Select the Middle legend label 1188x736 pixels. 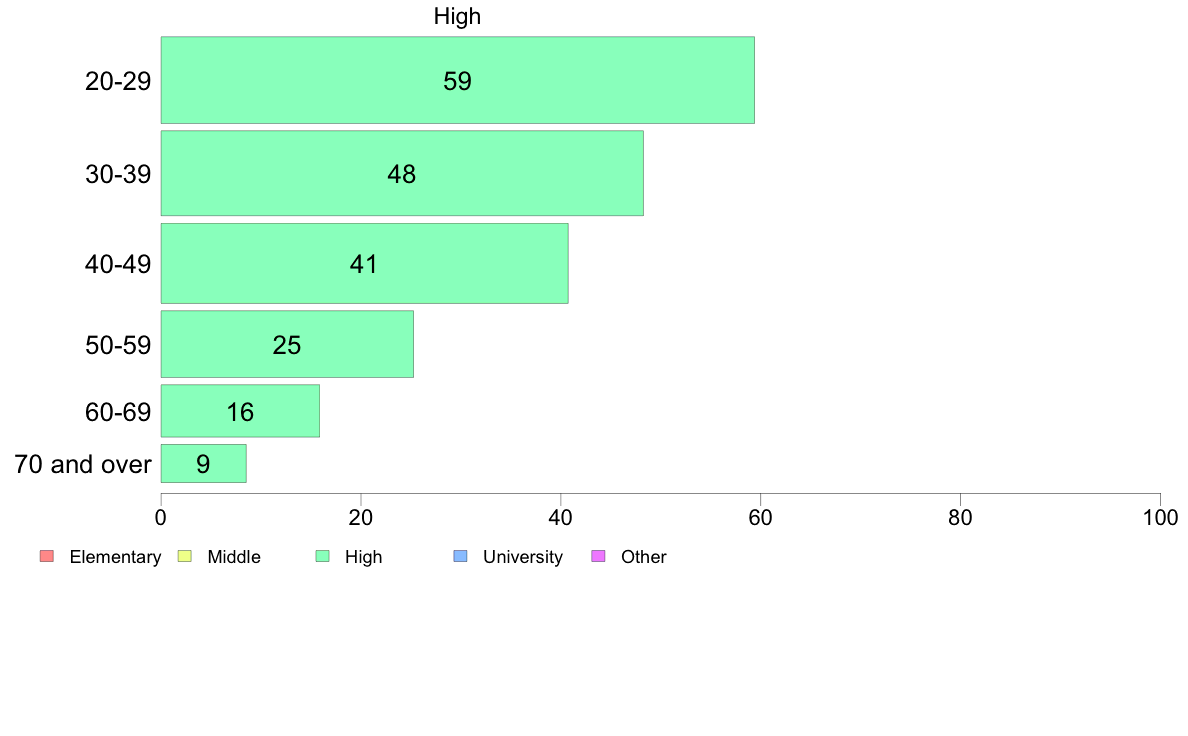click(234, 557)
